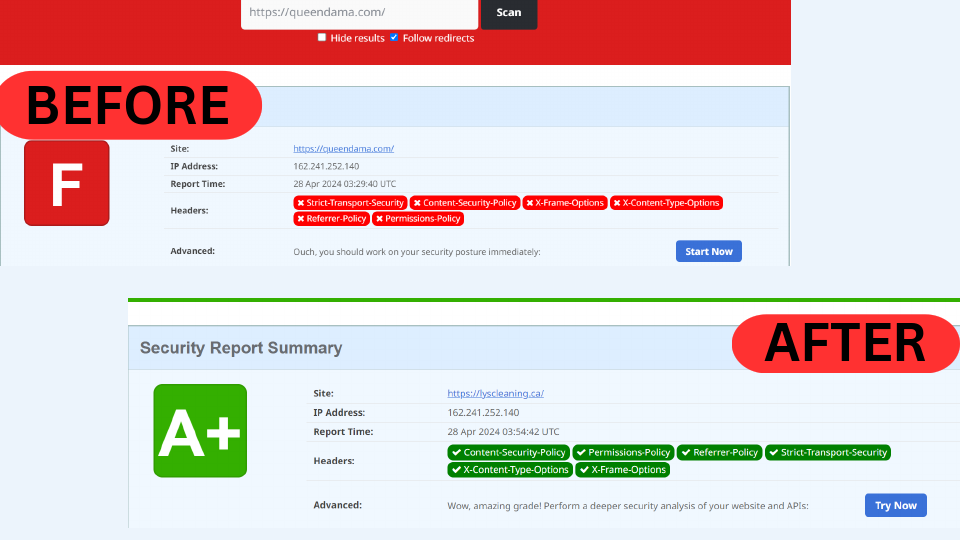Click the green Referrer-Policy header tag

pos(719,452)
